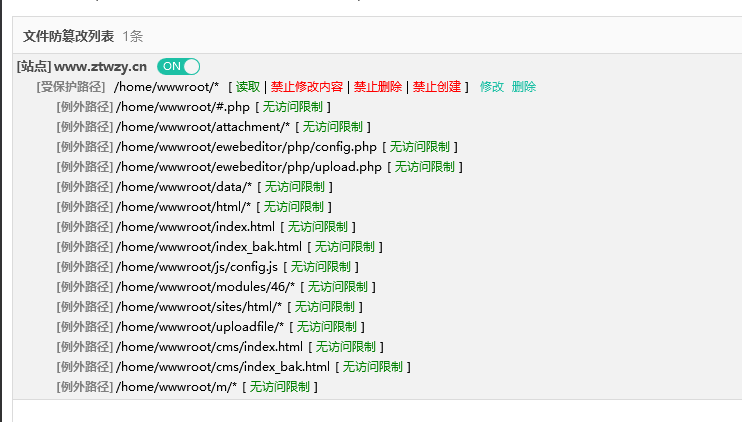Image resolution: width=742 pixels, height=422 pixels.
Task: Click the 读取 permission label
Action: click(248, 87)
